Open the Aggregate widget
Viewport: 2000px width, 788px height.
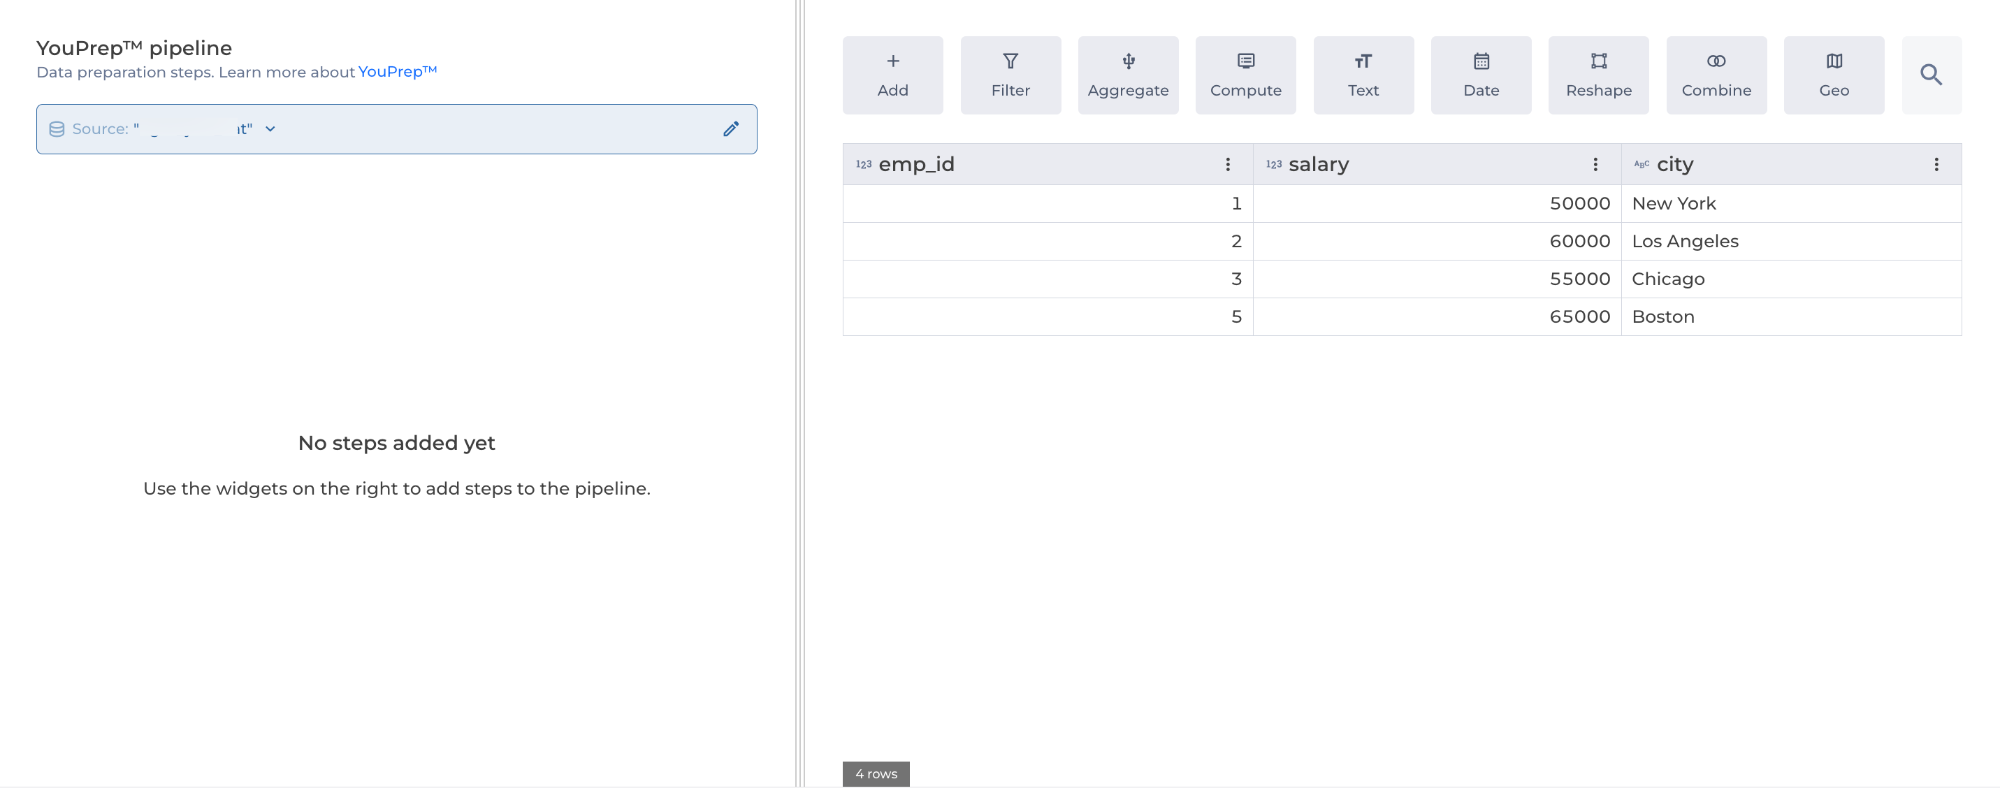(x=1128, y=75)
